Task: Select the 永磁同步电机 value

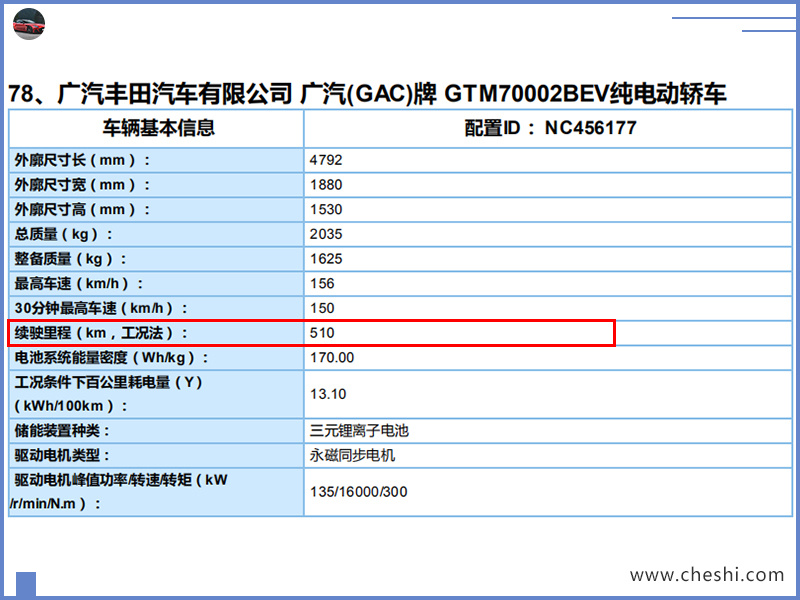Action: point(352,456)
